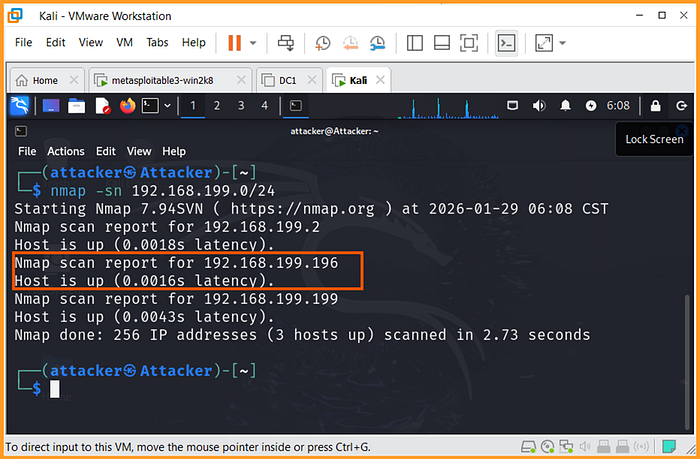This screenshot has height=459, width=700.
Task: Click the CD/DVD drive status icon
Action: (x=547, y=446)
